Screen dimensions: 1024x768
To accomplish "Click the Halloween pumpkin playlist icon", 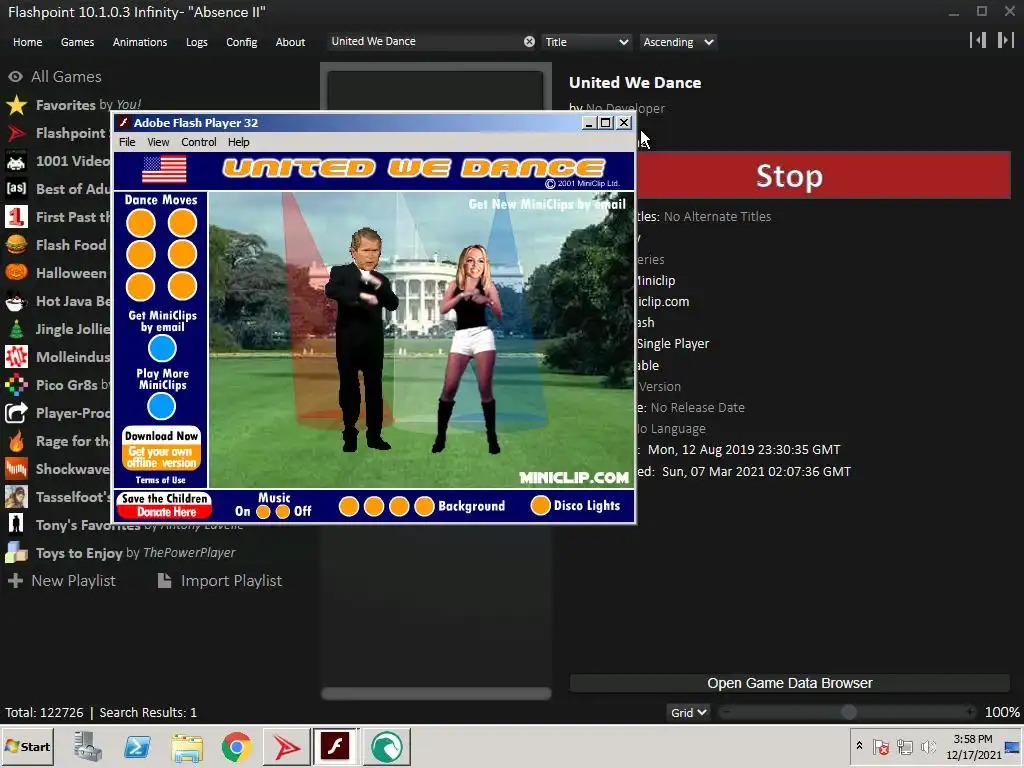I will point(16,272).
